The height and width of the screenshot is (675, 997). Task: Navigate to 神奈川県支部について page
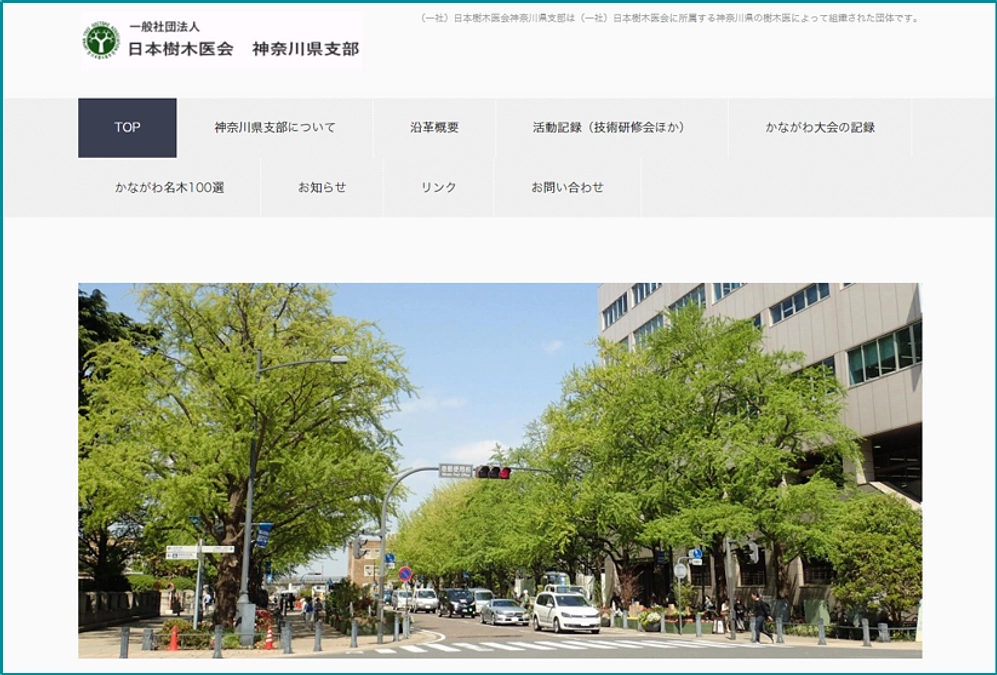click(x=273, y=127)
